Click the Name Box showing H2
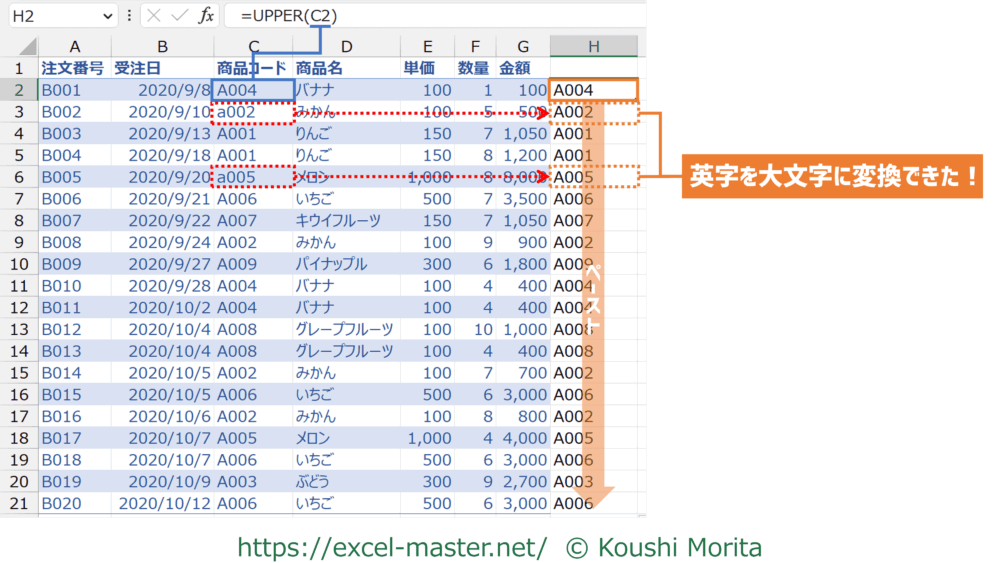The height and width of the screenshot is (563, 1000). [x=55, y=15]
